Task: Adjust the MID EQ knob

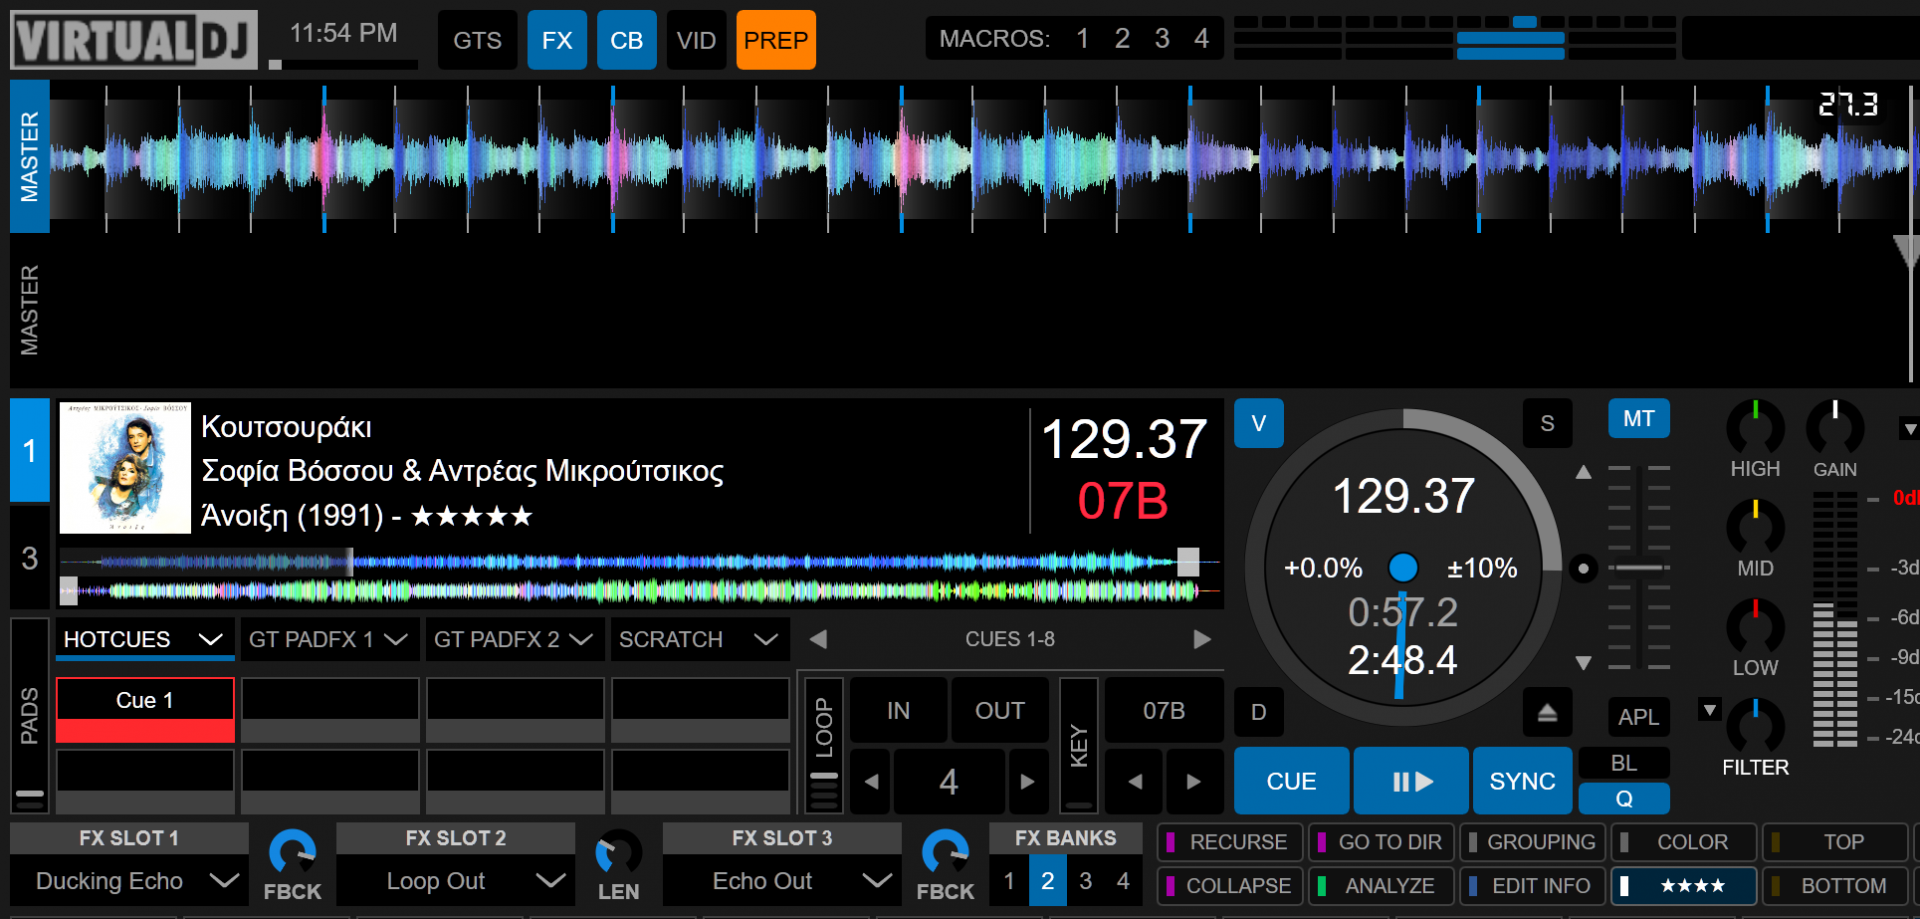Action: (x=1755, y=528)
